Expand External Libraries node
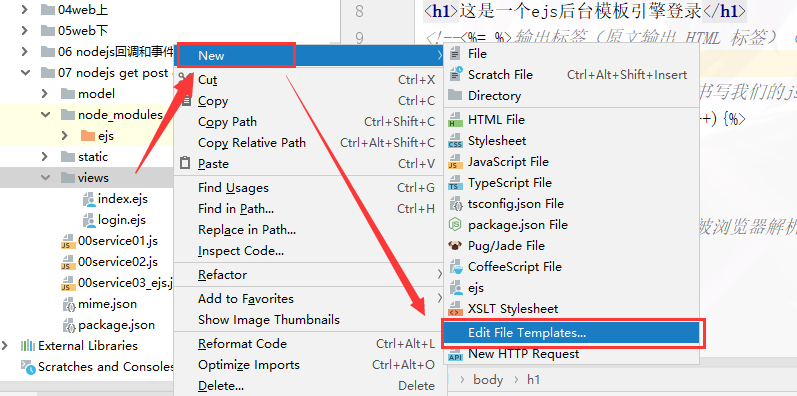Image resolution: width=797 pixels, height=396 pixels. [5, 346]
